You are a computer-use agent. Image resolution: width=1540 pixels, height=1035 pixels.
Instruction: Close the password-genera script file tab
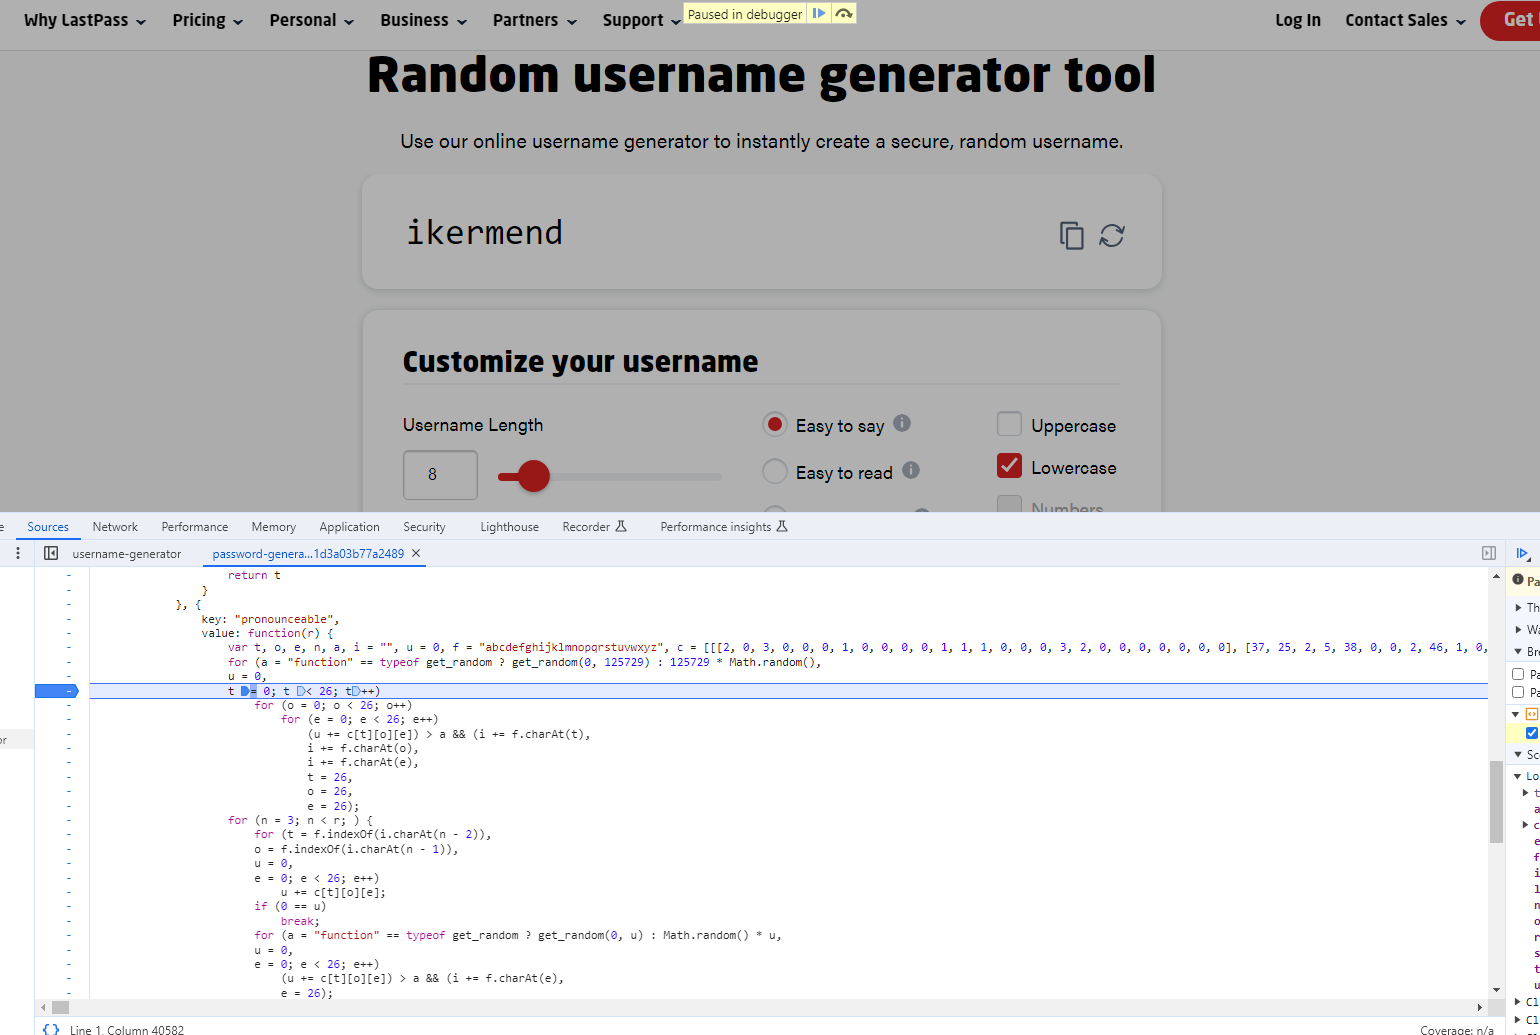point(416,553)
